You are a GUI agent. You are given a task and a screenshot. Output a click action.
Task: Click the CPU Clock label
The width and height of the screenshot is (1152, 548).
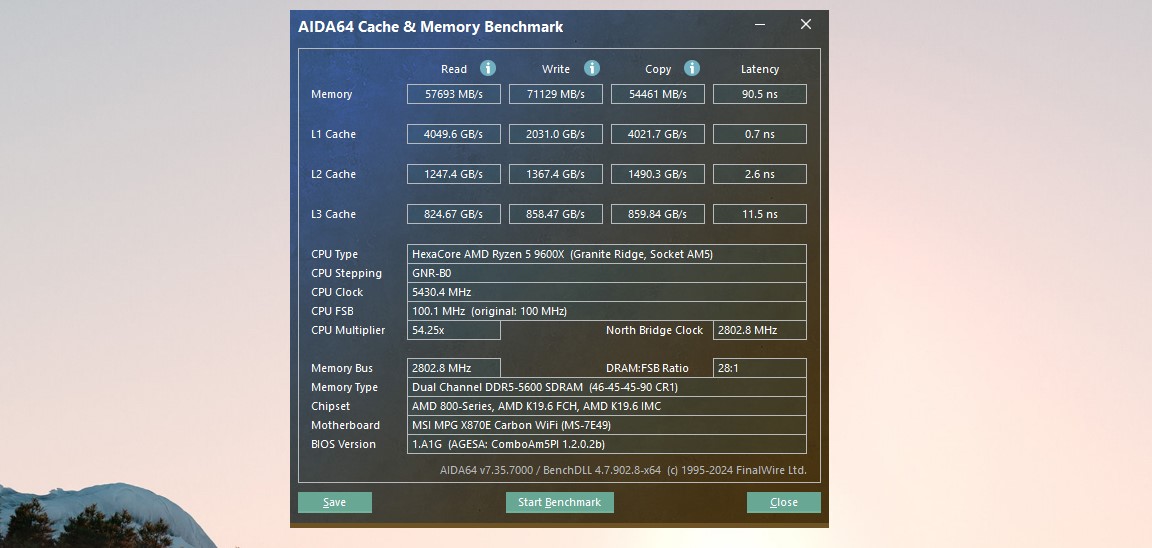click(336, 292)
